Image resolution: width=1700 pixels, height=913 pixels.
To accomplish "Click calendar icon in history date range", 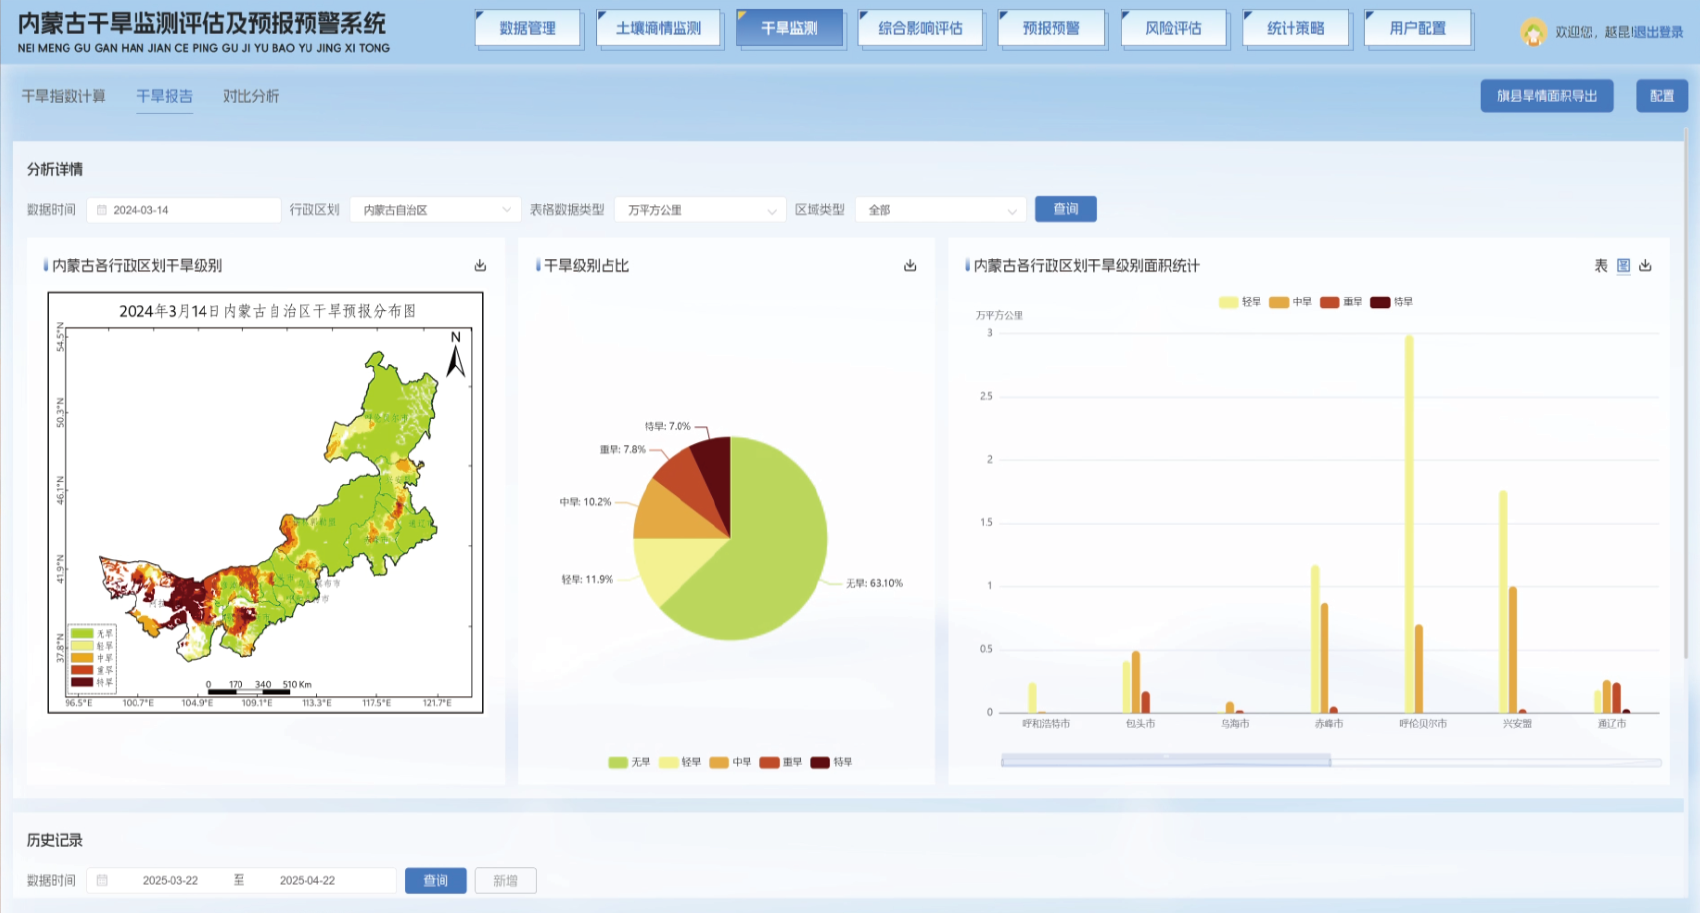I will [x=102, y=881].
